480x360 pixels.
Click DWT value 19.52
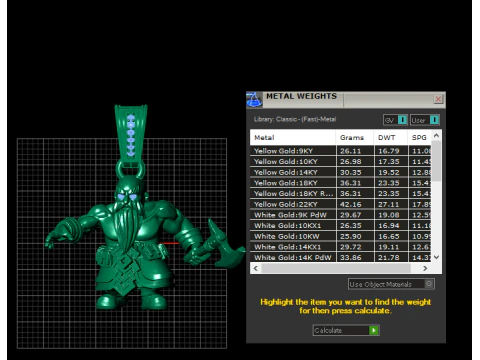[389, 172]
